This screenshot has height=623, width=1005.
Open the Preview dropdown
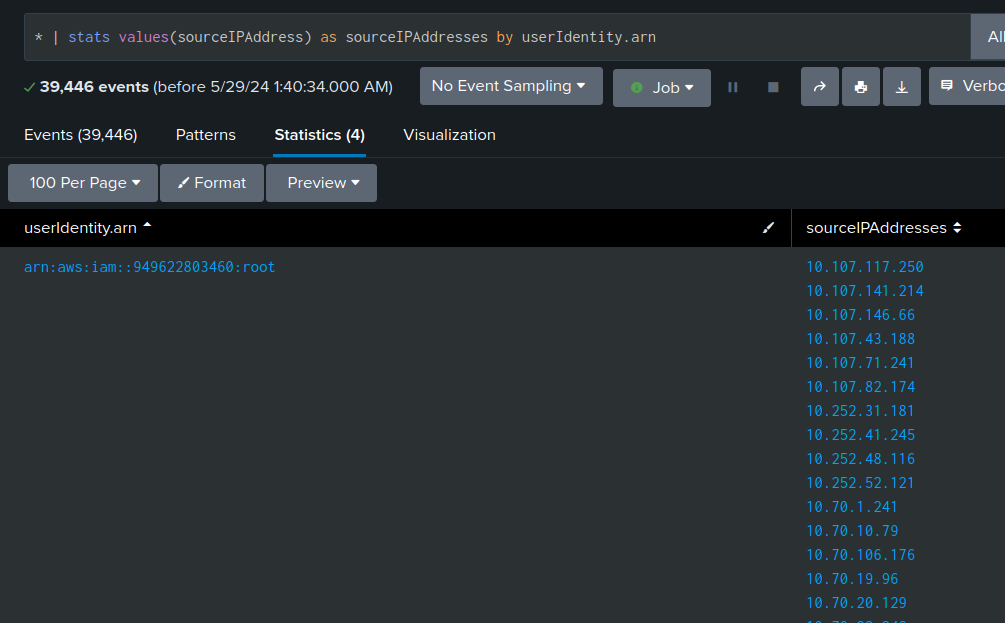pos(322,183)
